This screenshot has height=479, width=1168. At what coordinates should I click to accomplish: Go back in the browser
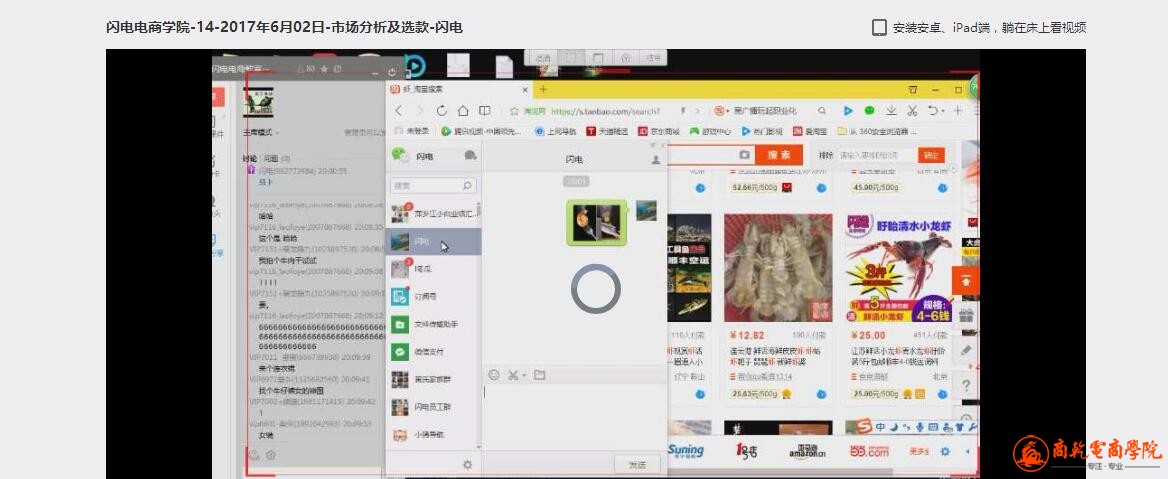coord(399,110)
